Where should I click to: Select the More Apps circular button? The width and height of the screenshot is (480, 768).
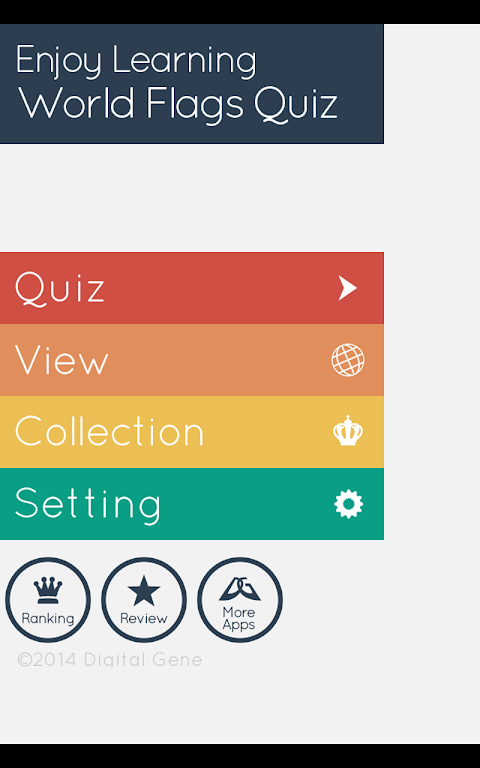(240, 600)
